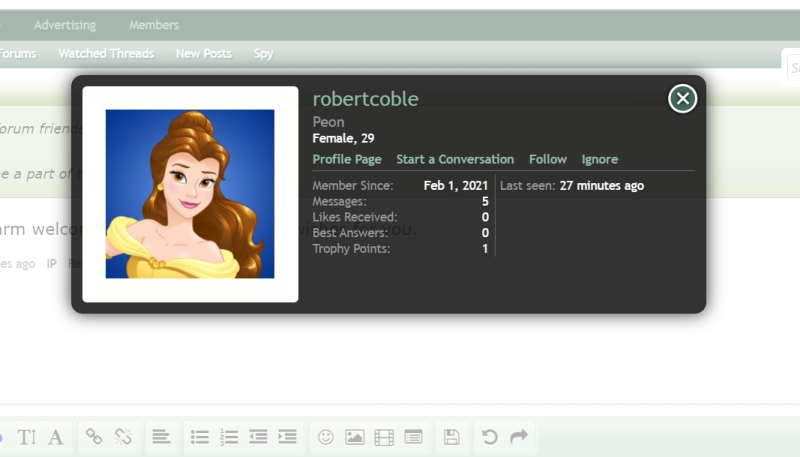
Task: Insert an unordered bullet list
Action: pos(199,437)
